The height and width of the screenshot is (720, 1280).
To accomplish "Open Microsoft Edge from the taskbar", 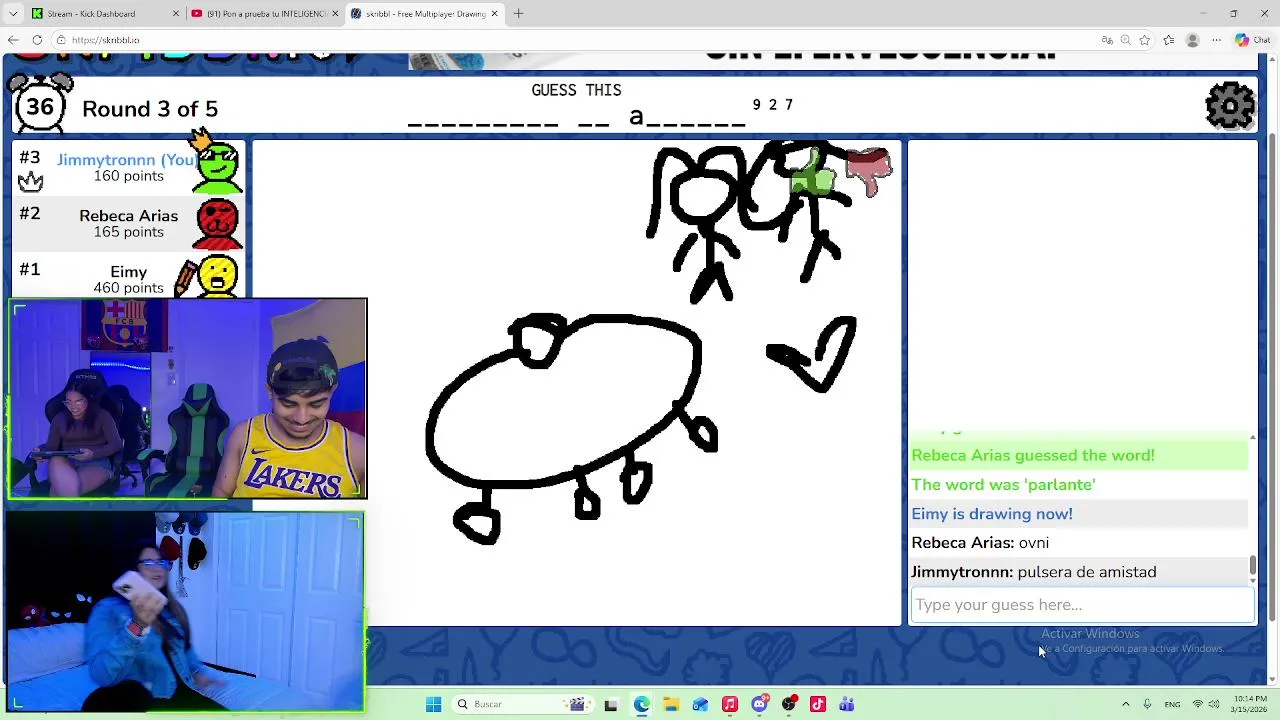I will pos(641,704).
